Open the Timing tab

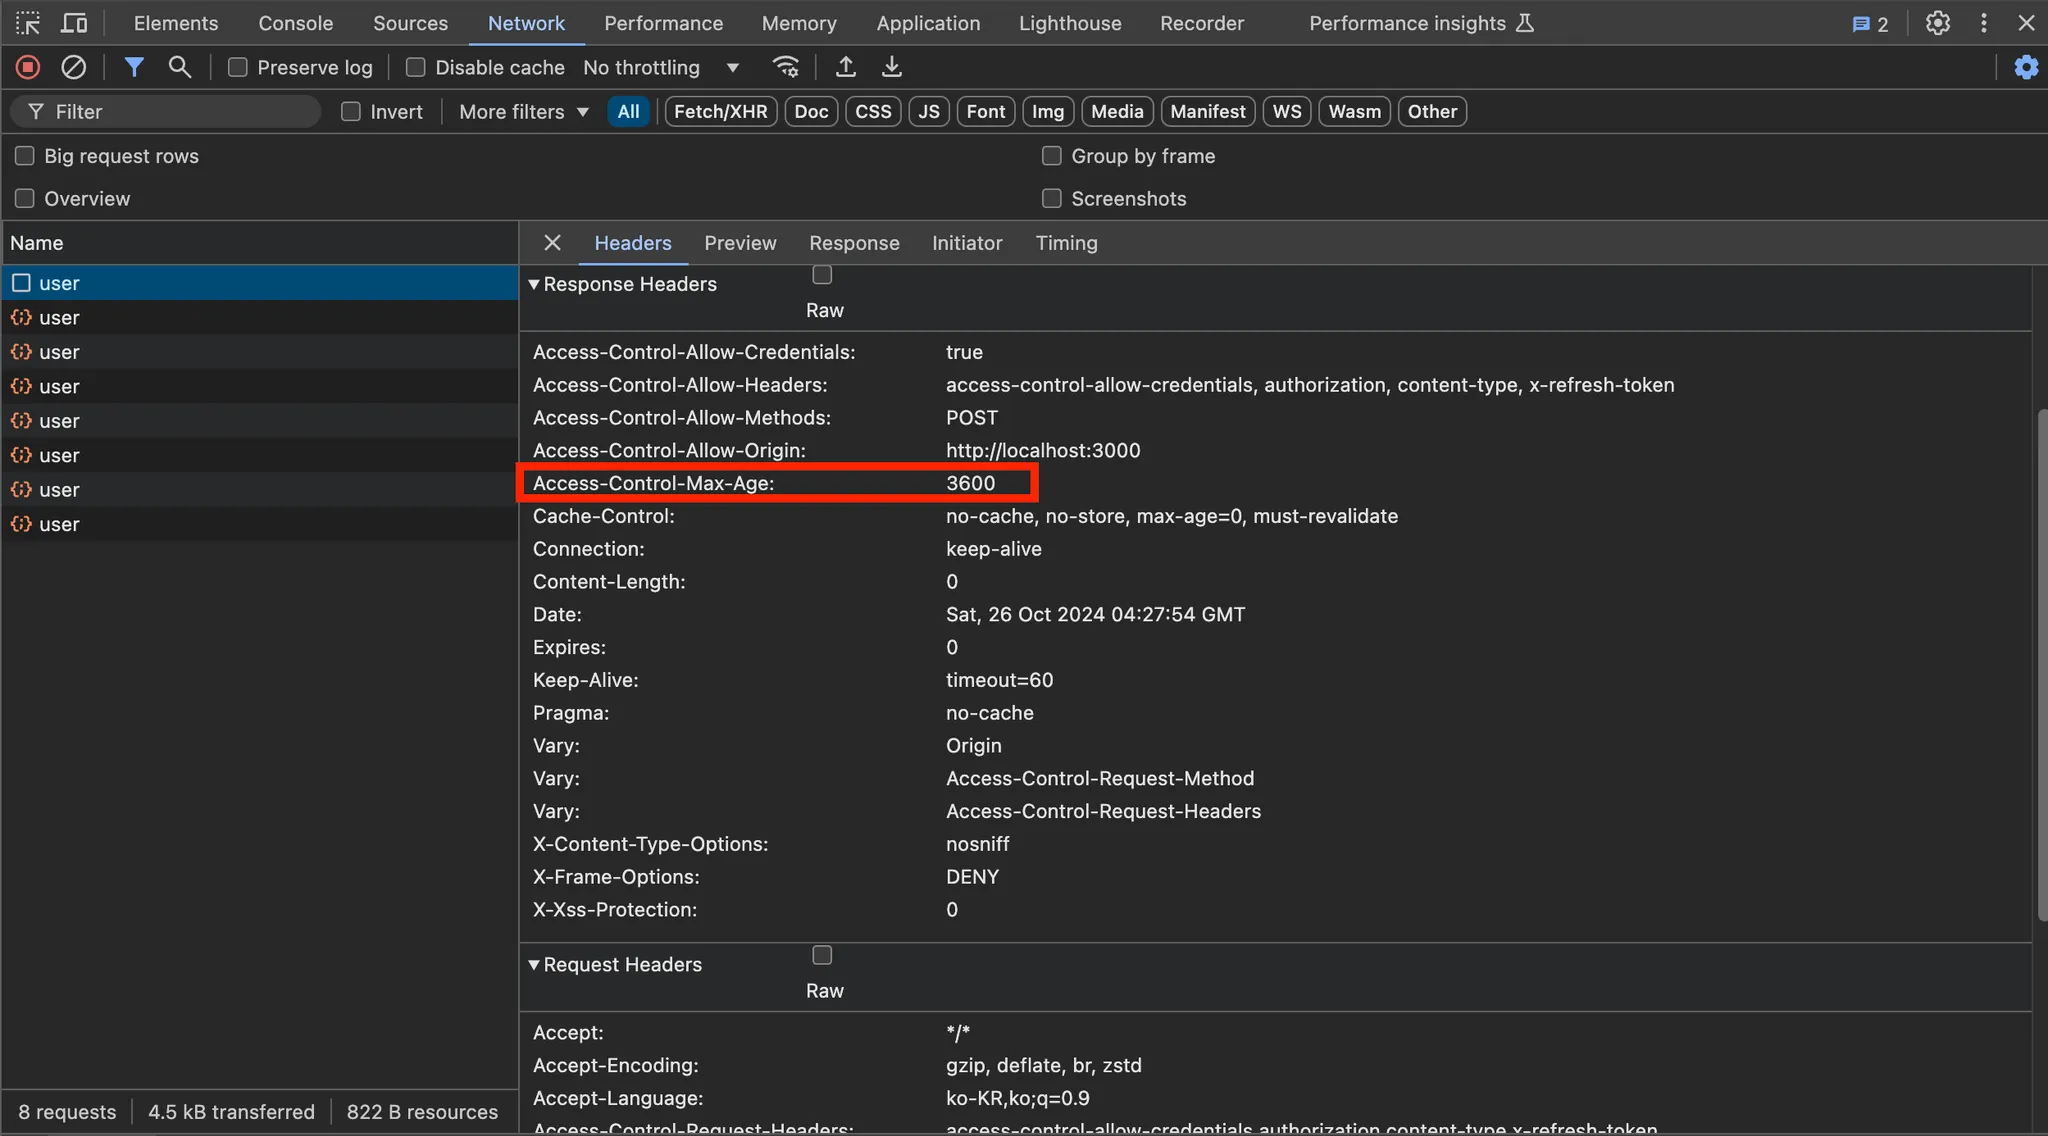pos(1066,243)
